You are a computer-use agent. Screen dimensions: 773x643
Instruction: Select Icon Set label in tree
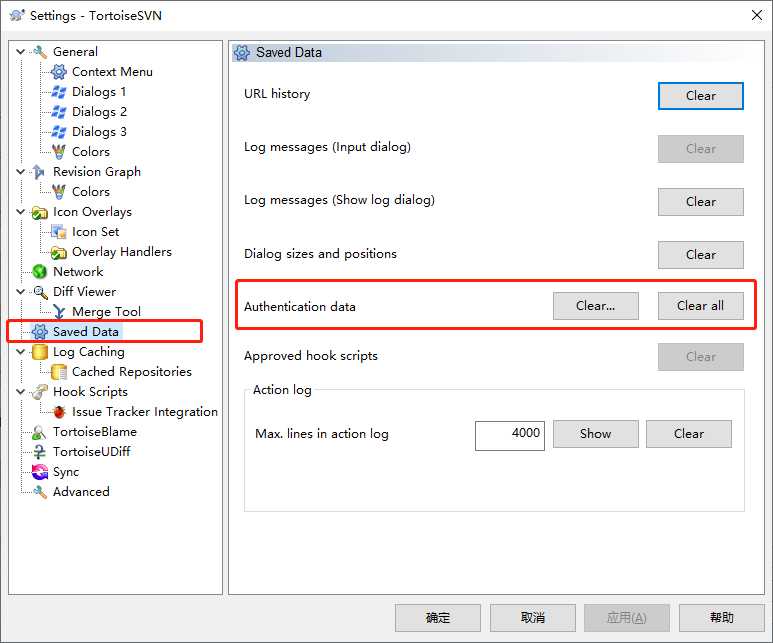(x=96, y=232)
